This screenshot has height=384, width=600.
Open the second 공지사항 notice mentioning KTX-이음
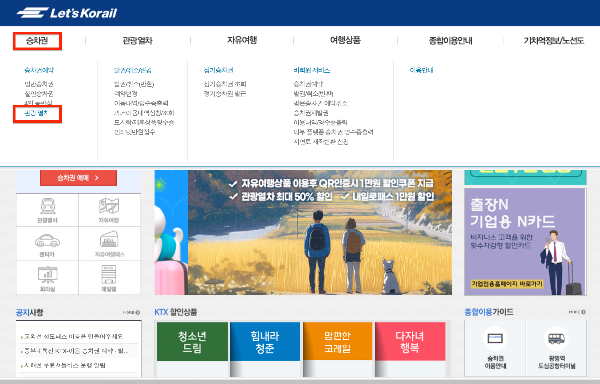(76, 351)
